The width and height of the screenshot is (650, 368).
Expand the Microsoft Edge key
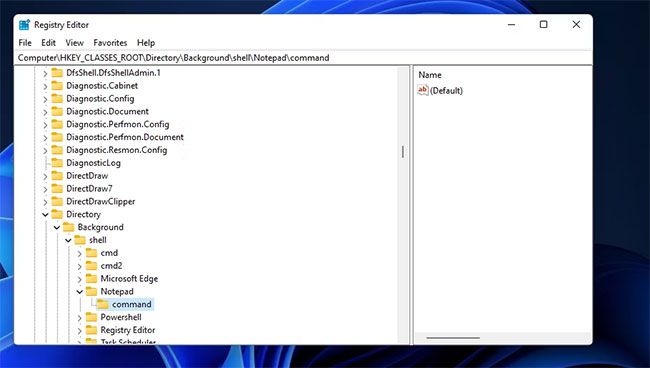[x=80, y=279]
